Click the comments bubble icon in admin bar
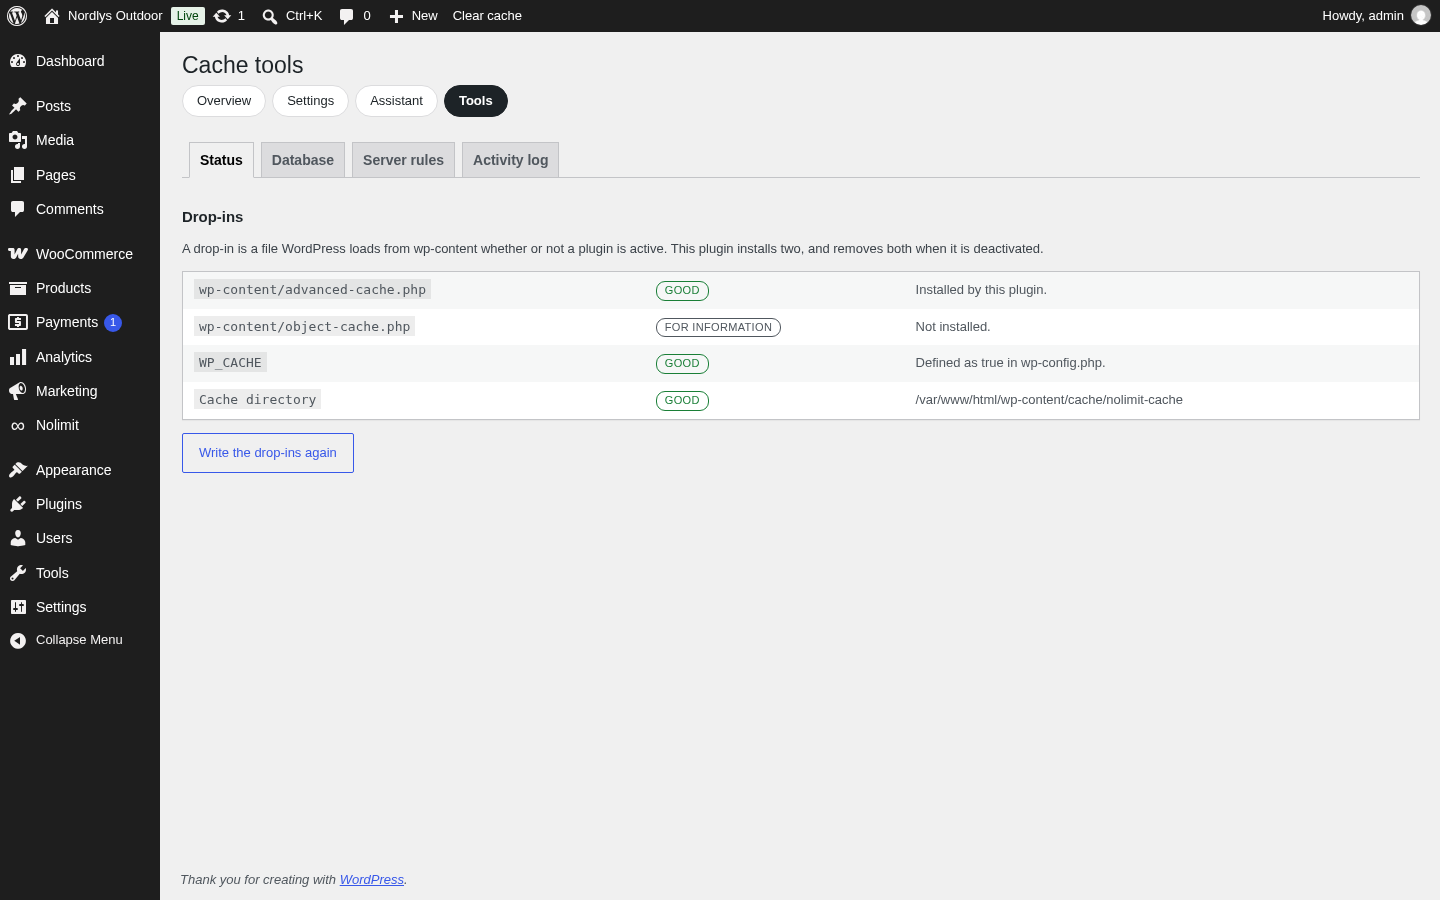Screen dimensions: 1440x900 (x=346, y=16)
